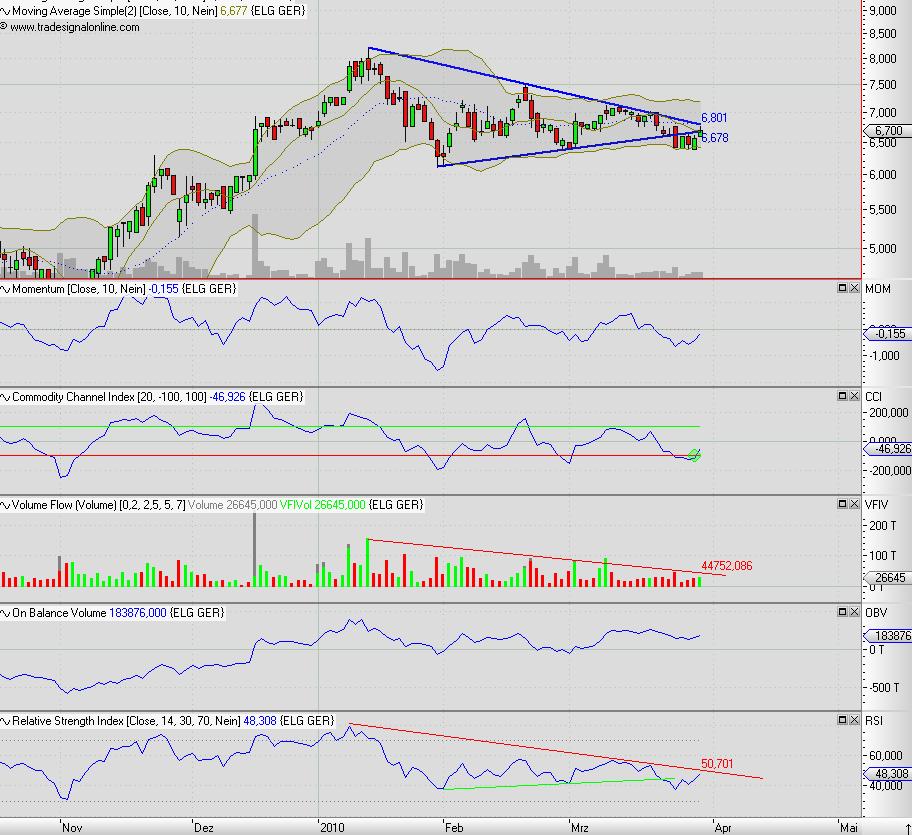Select the On Balance Volume title label
912x835 pixels.
(x=60, y=613)
